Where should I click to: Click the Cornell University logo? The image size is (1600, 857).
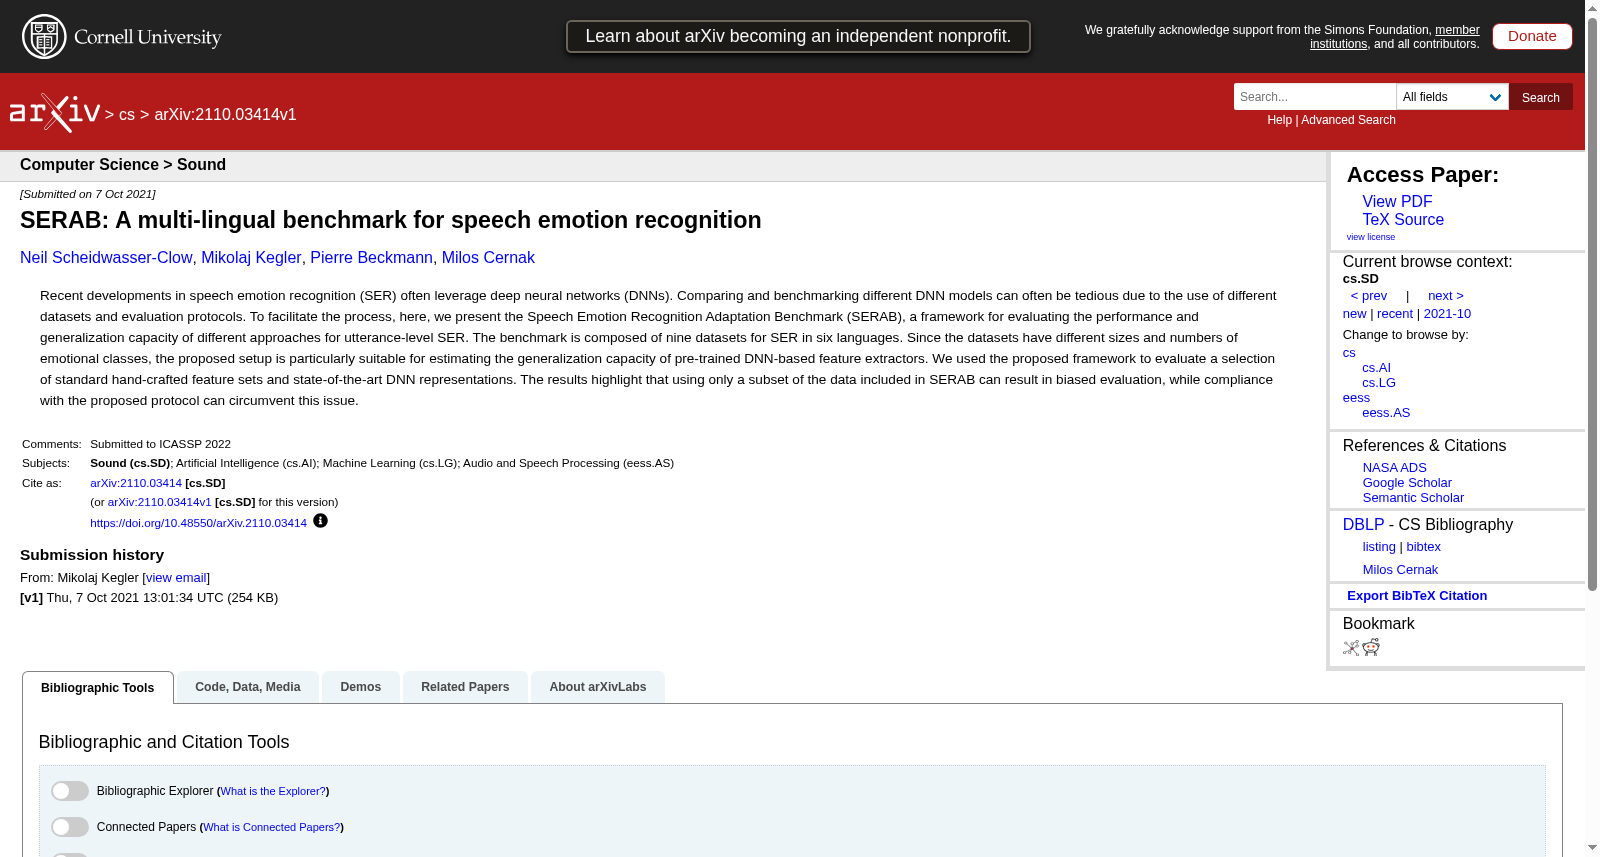pyautogui.click(x=122, y=37)
